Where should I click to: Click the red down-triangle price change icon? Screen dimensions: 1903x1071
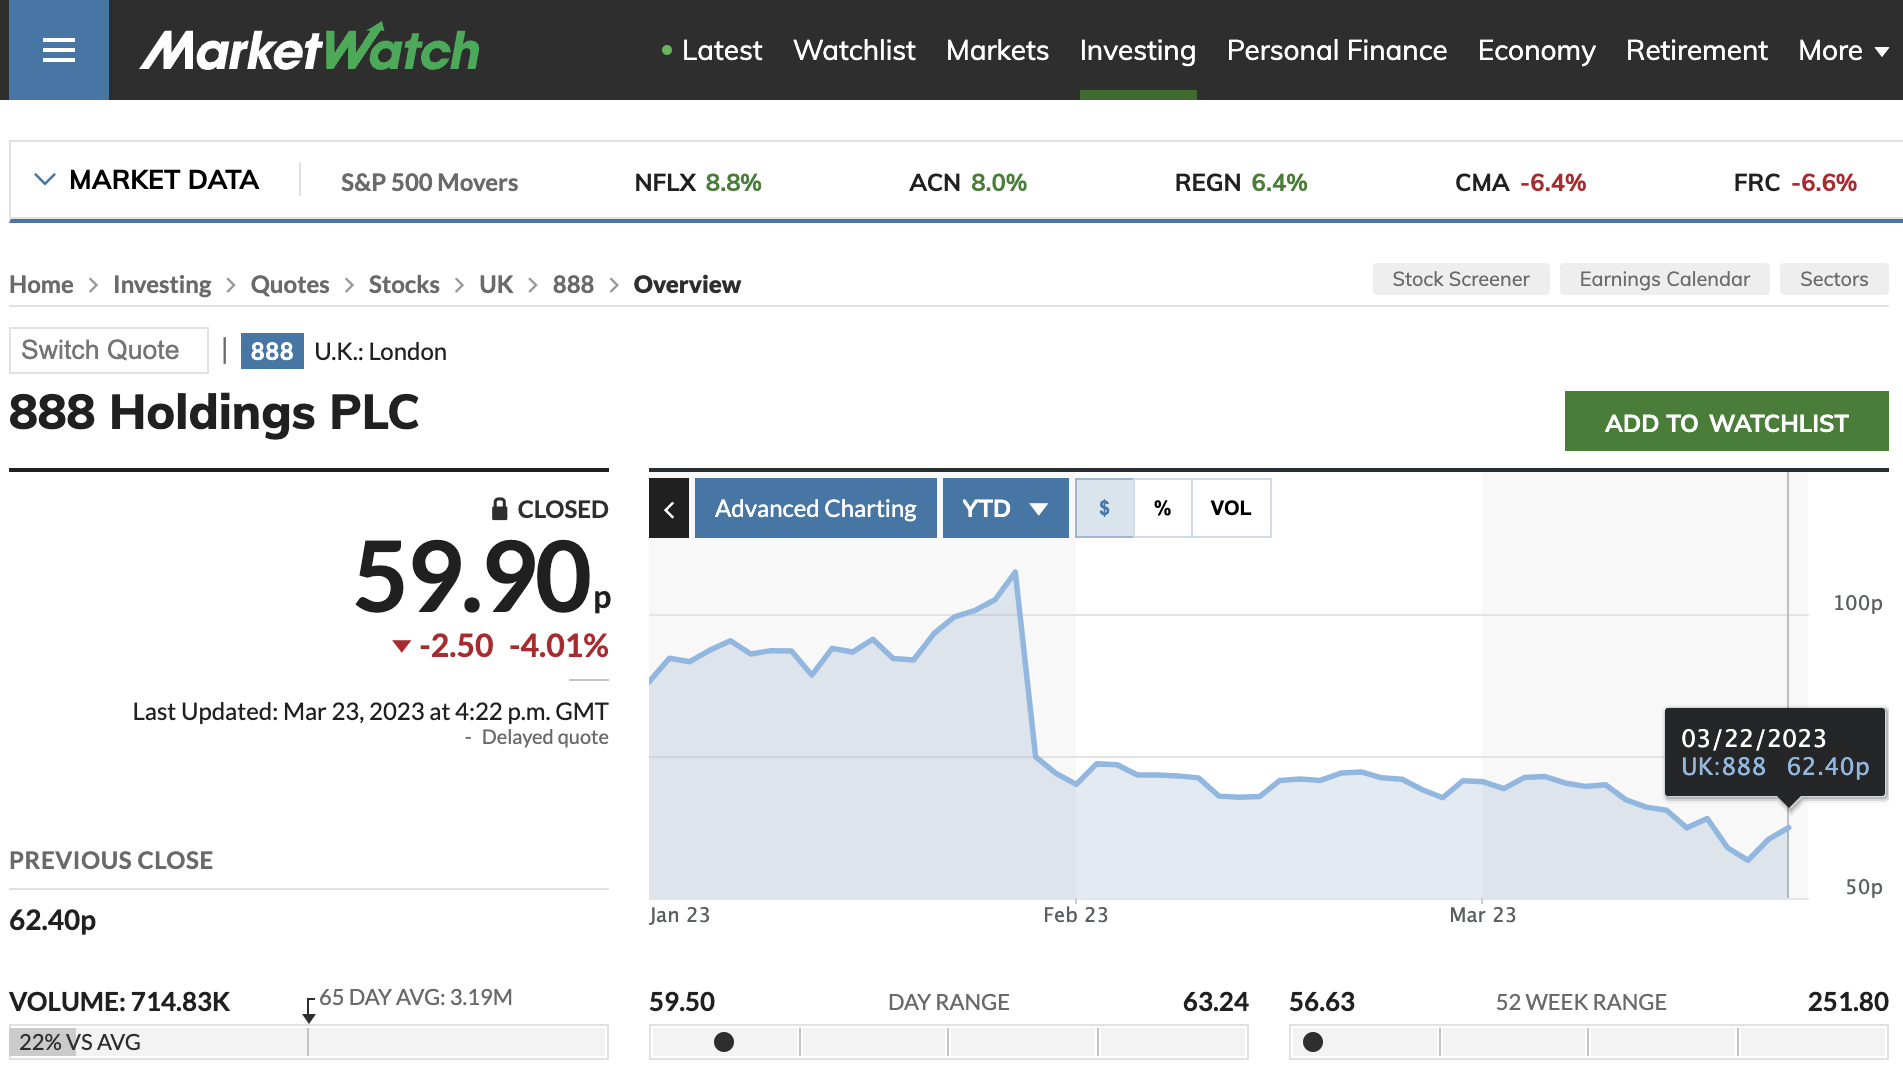tap(402, 646)
